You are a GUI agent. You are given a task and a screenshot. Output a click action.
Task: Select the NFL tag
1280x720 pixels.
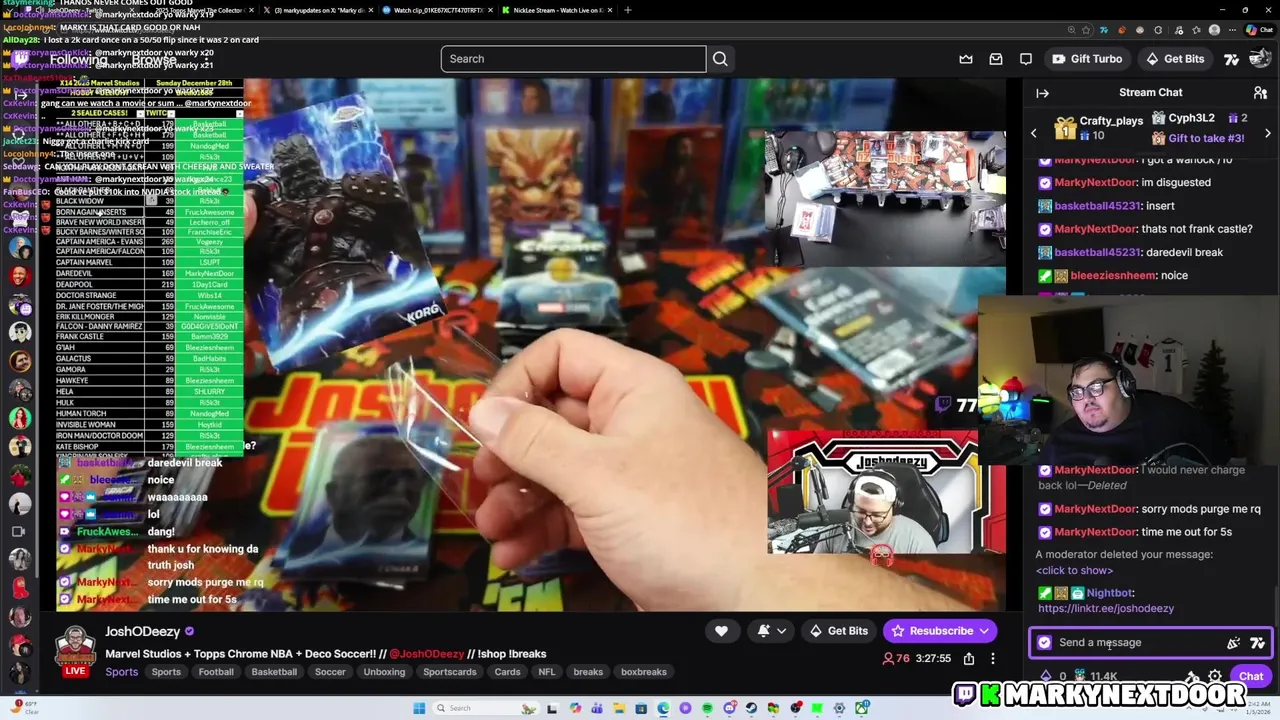coord(547,672)
